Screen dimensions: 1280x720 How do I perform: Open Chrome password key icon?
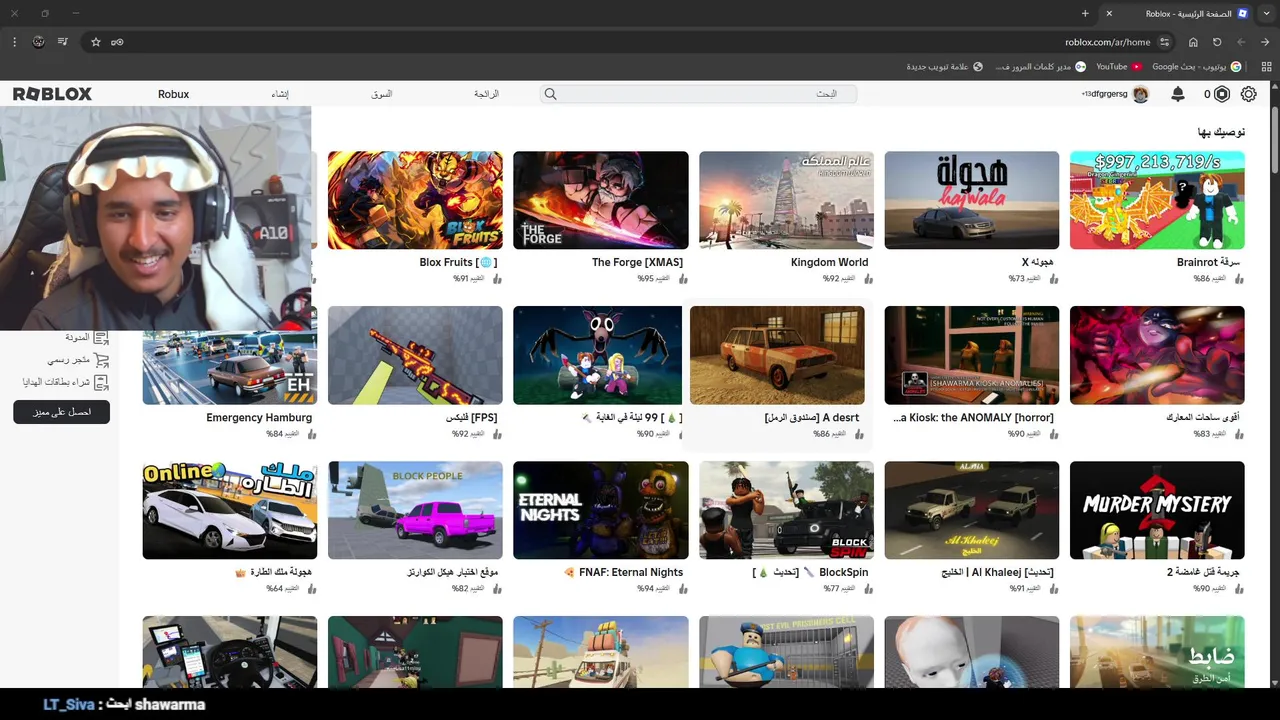[x=118, y=42]
